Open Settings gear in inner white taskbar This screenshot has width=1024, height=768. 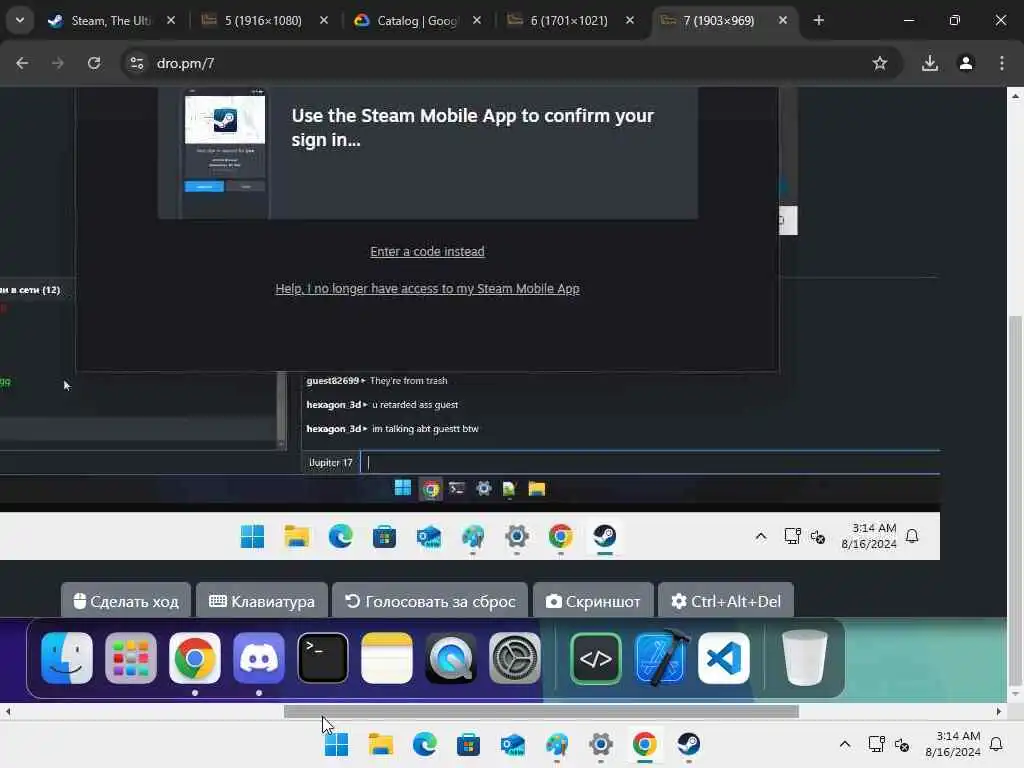(517, 536)
